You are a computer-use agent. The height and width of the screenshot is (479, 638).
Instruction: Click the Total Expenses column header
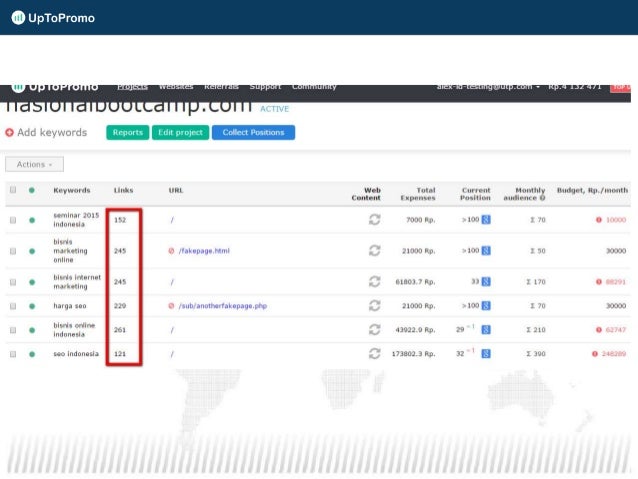tap(418, 194)
